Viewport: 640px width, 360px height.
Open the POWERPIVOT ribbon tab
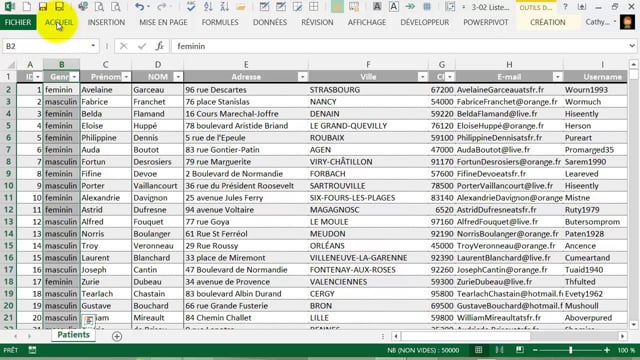(x=486, y=22)
